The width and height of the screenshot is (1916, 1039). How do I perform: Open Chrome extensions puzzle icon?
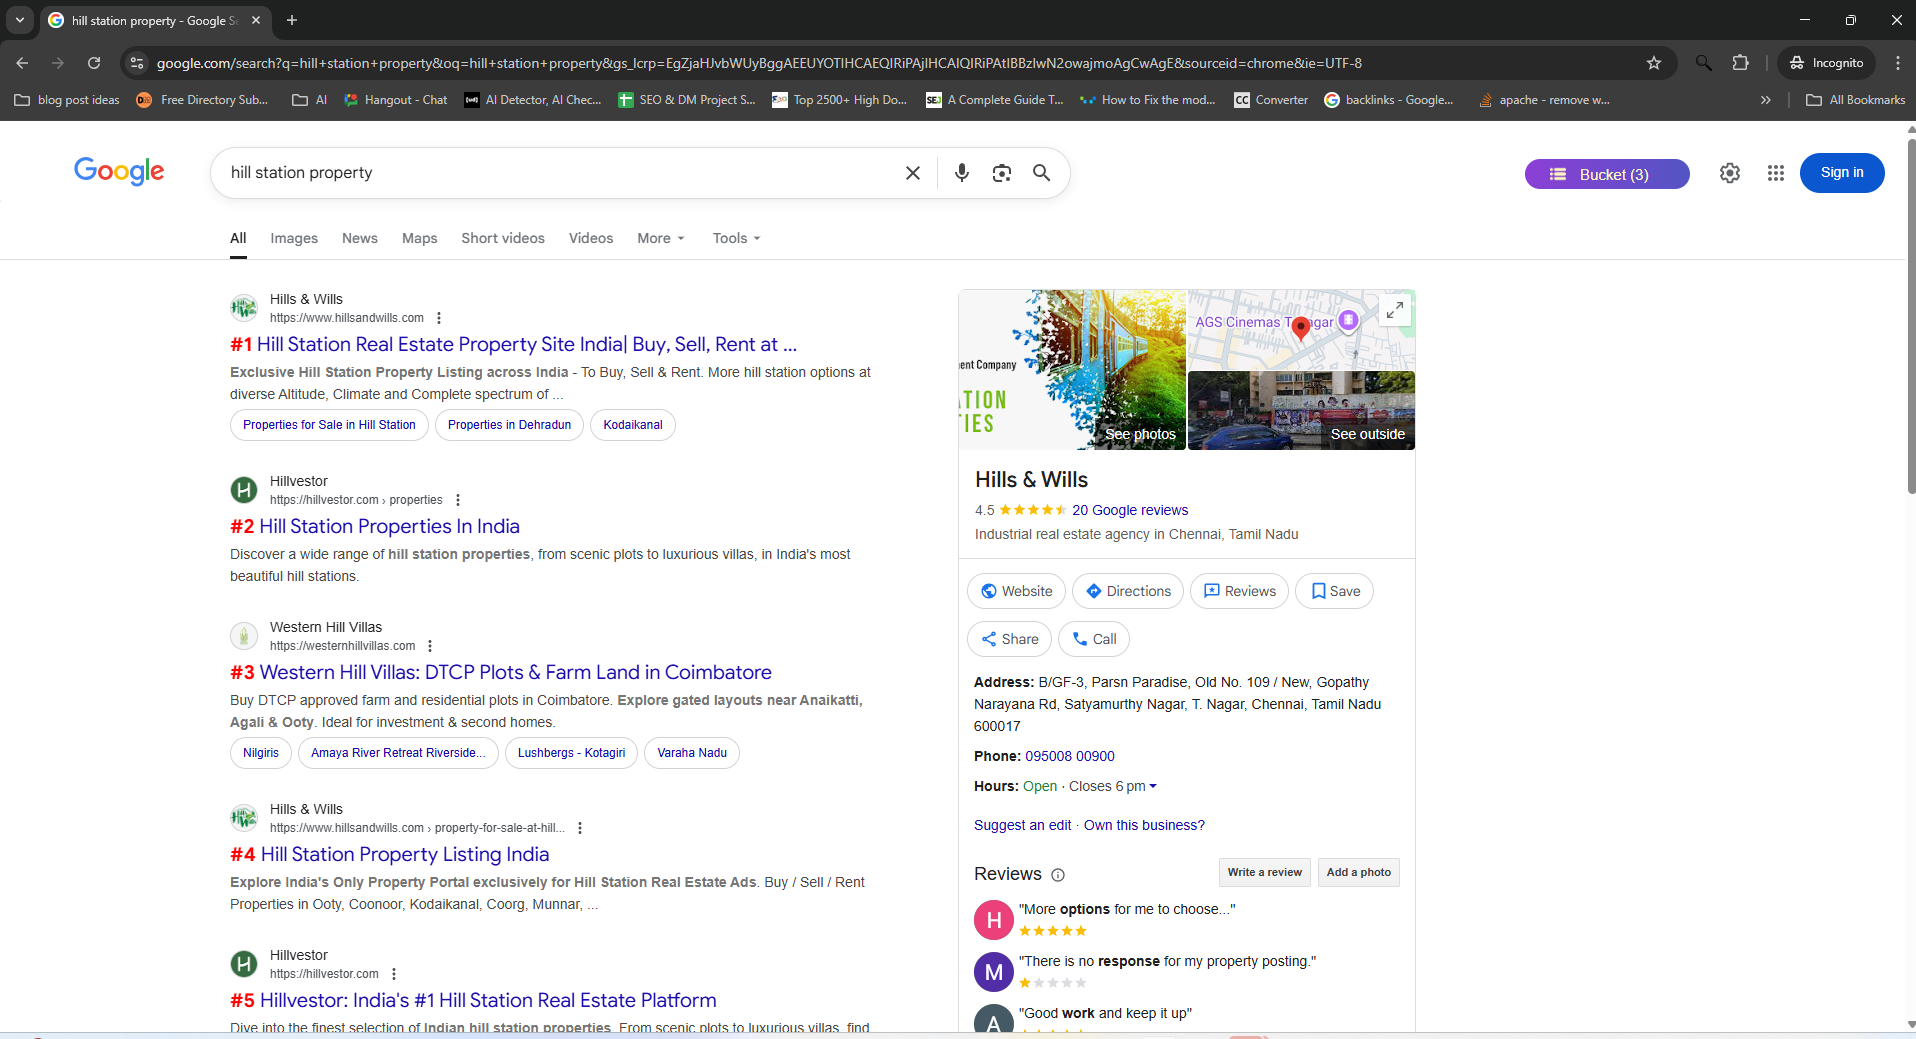(x=1740, y=63)
